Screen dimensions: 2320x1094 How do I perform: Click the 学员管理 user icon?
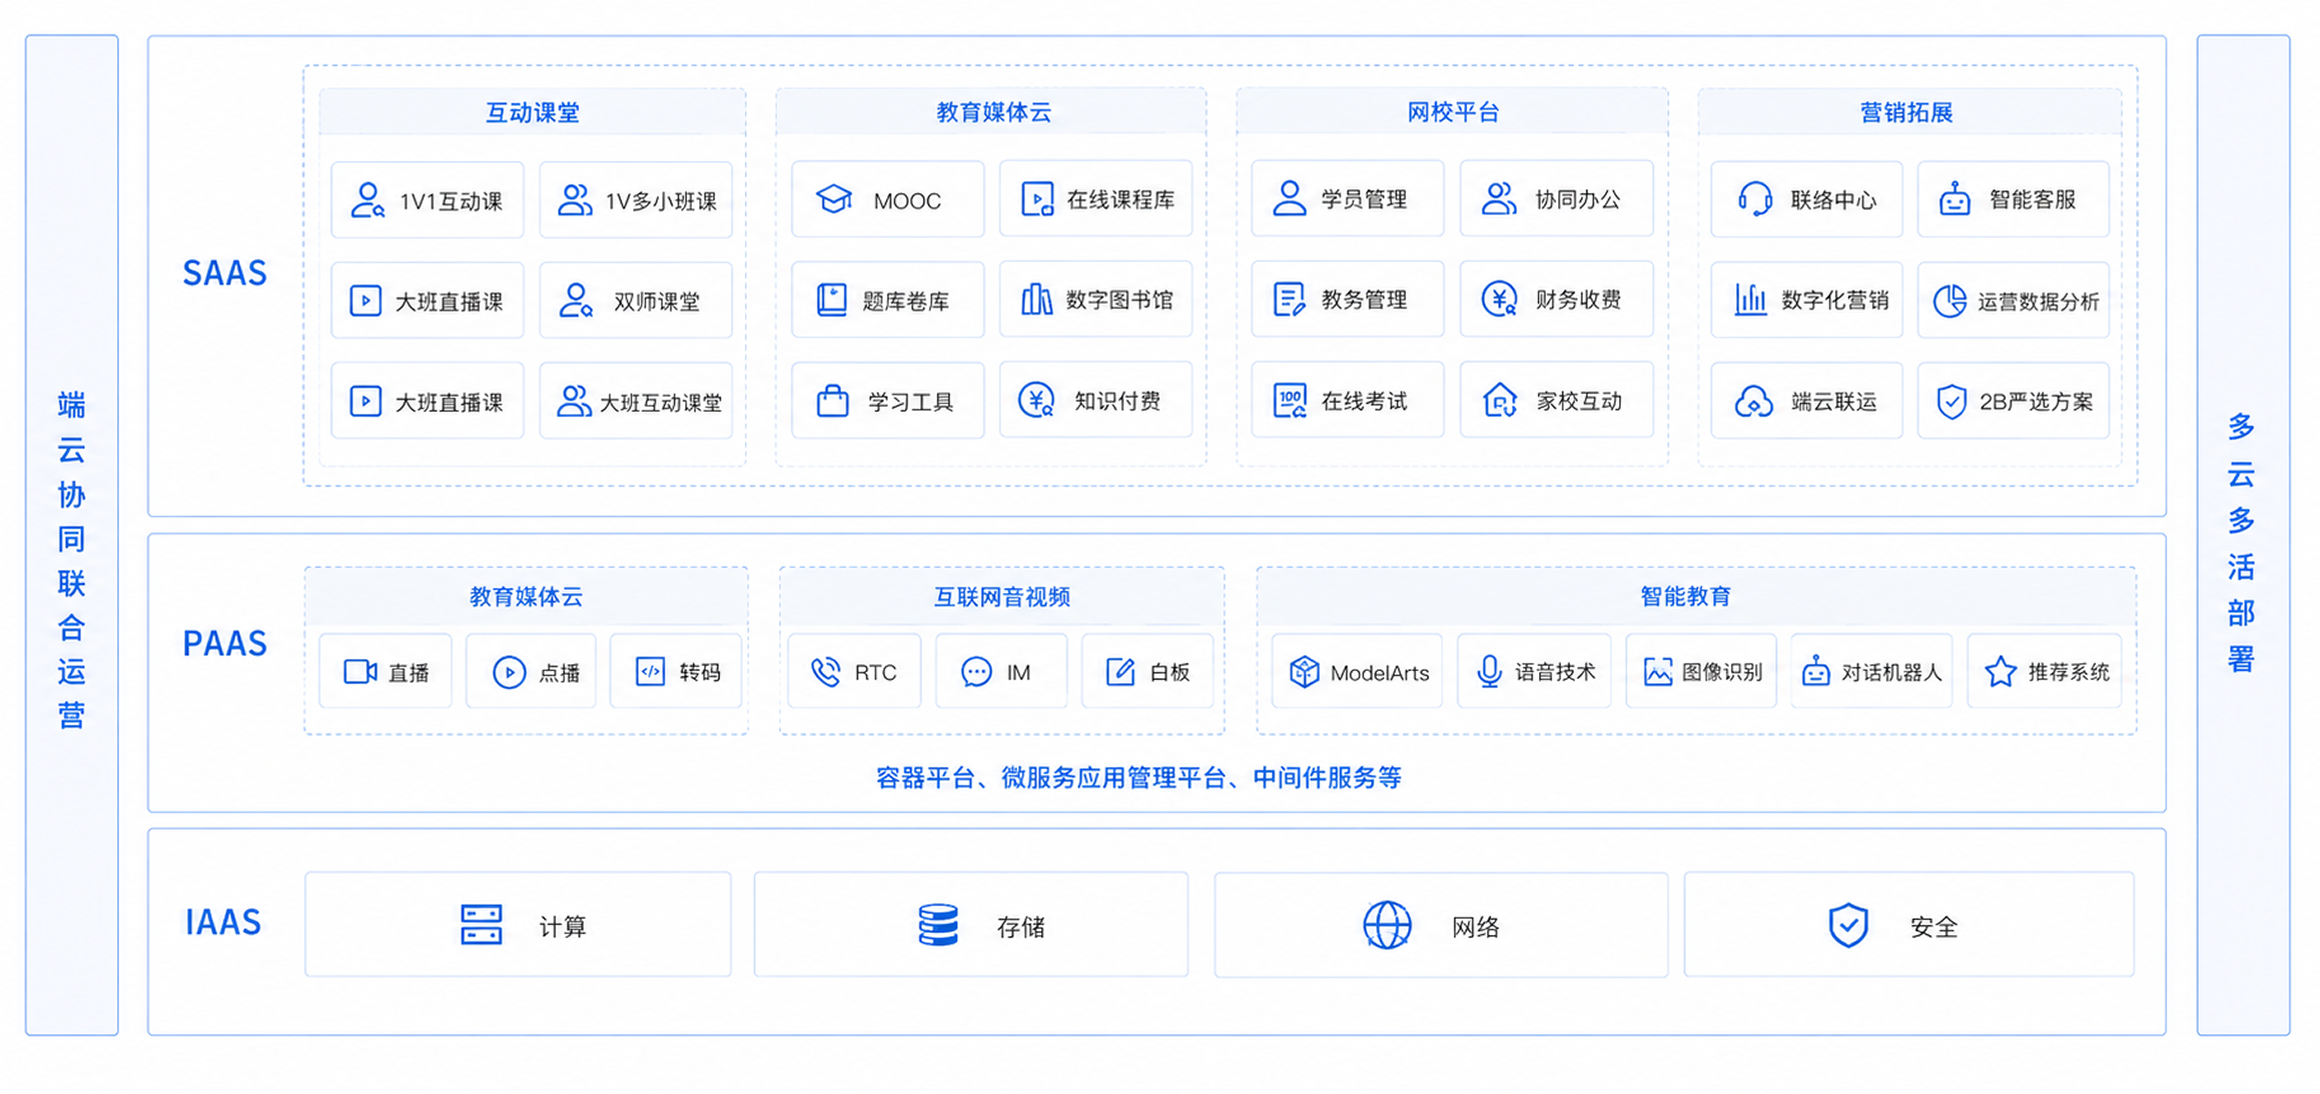click(x=1289, y=198)
